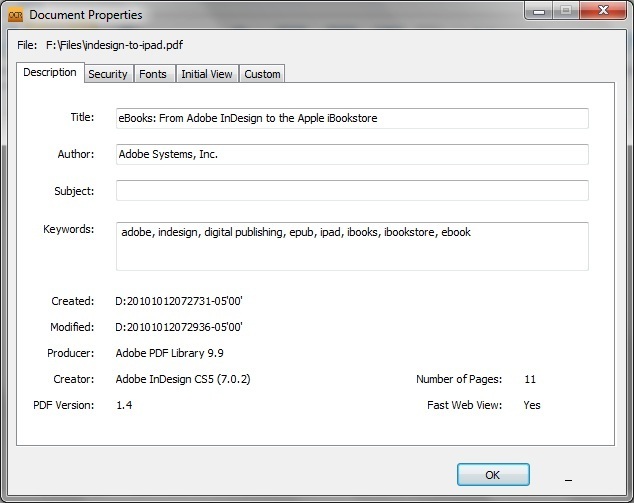
Task: Click into the Author input field
Action: [352, 154]
